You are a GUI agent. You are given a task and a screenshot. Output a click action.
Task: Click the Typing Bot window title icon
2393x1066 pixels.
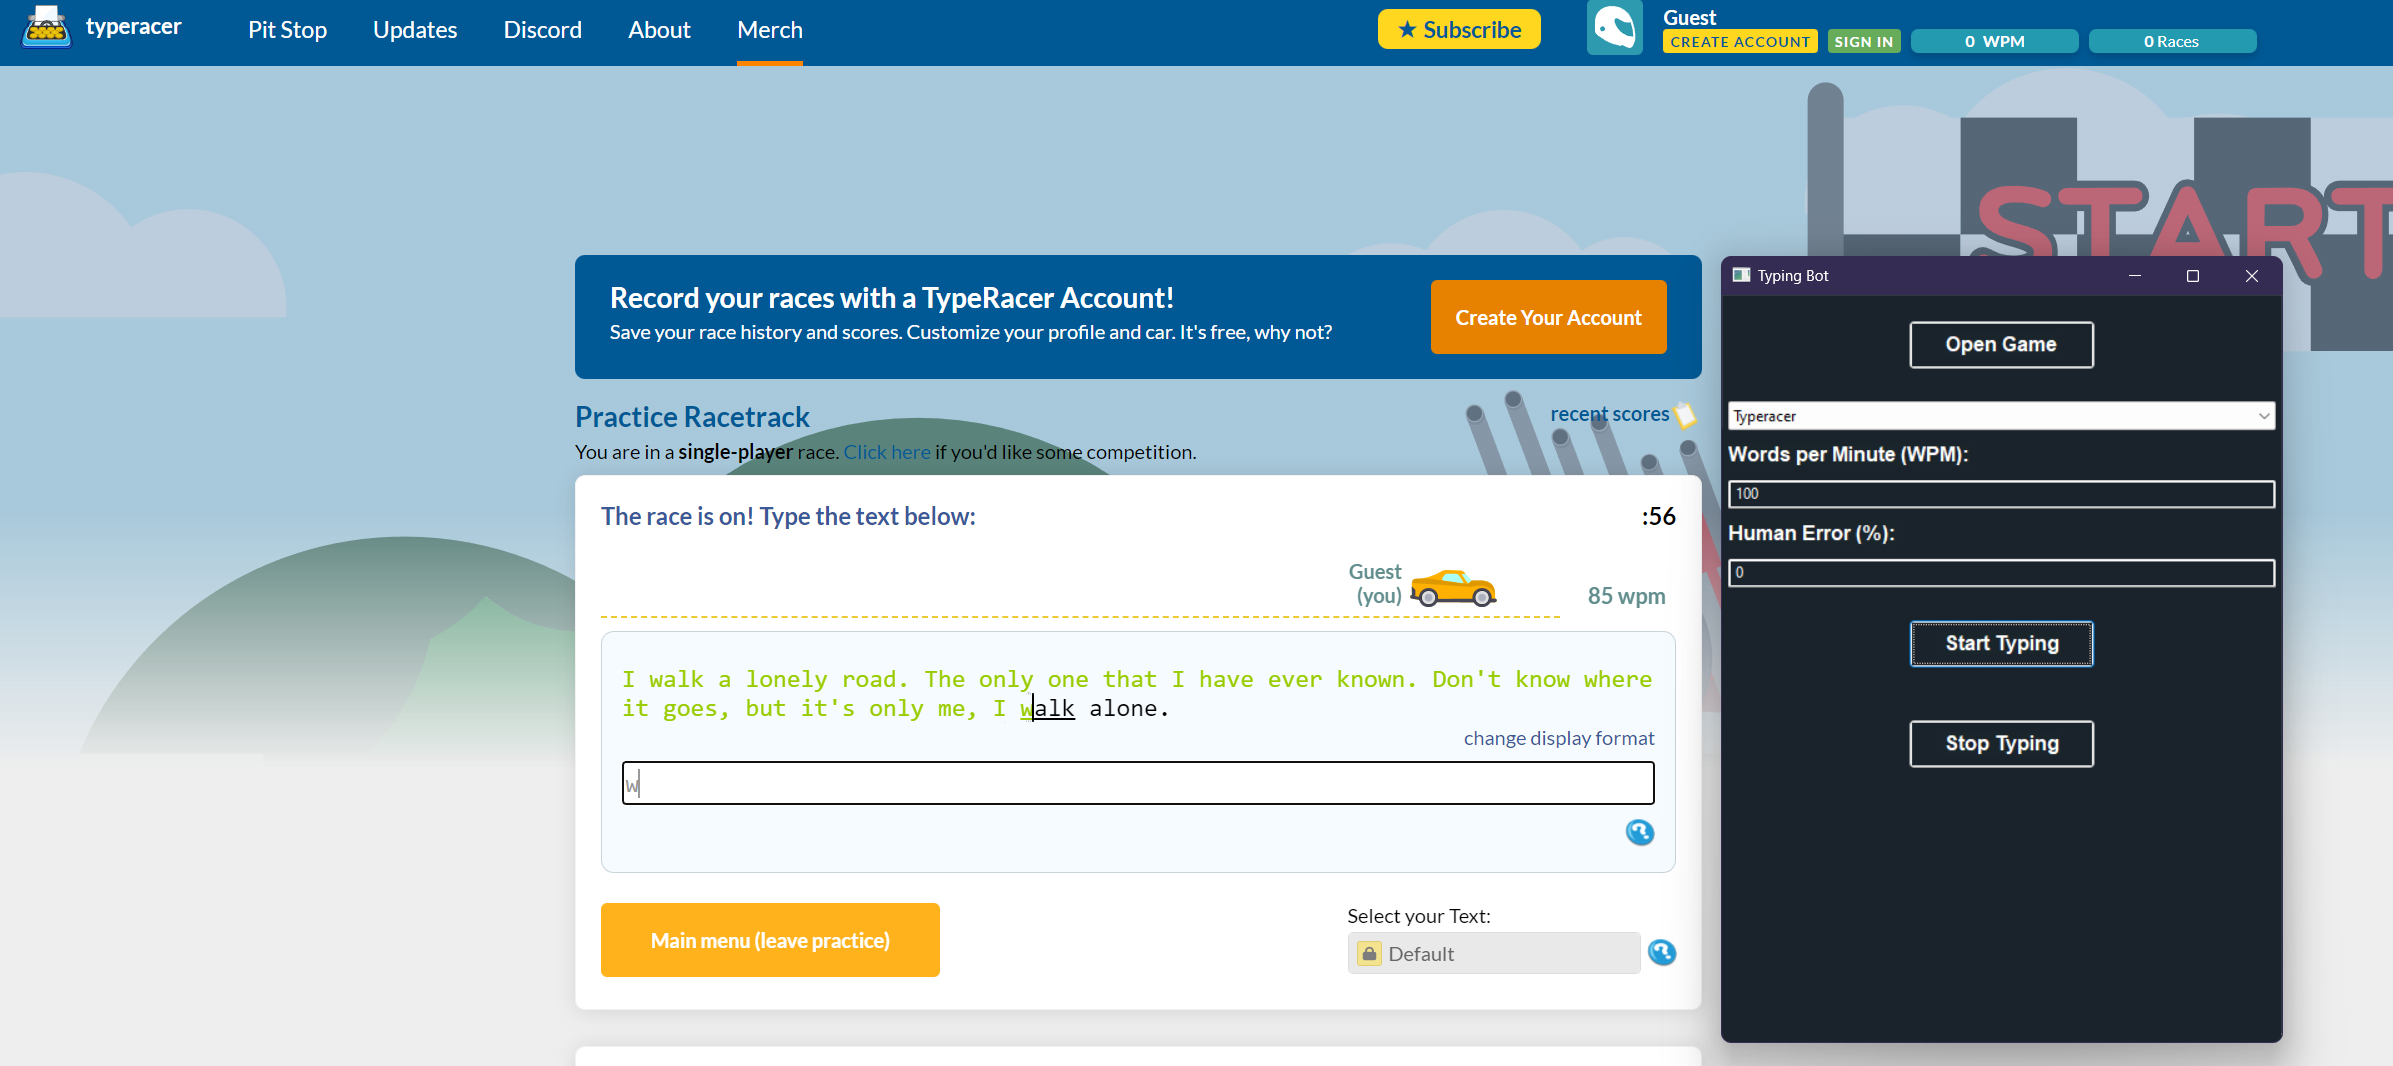[1741, 276]
